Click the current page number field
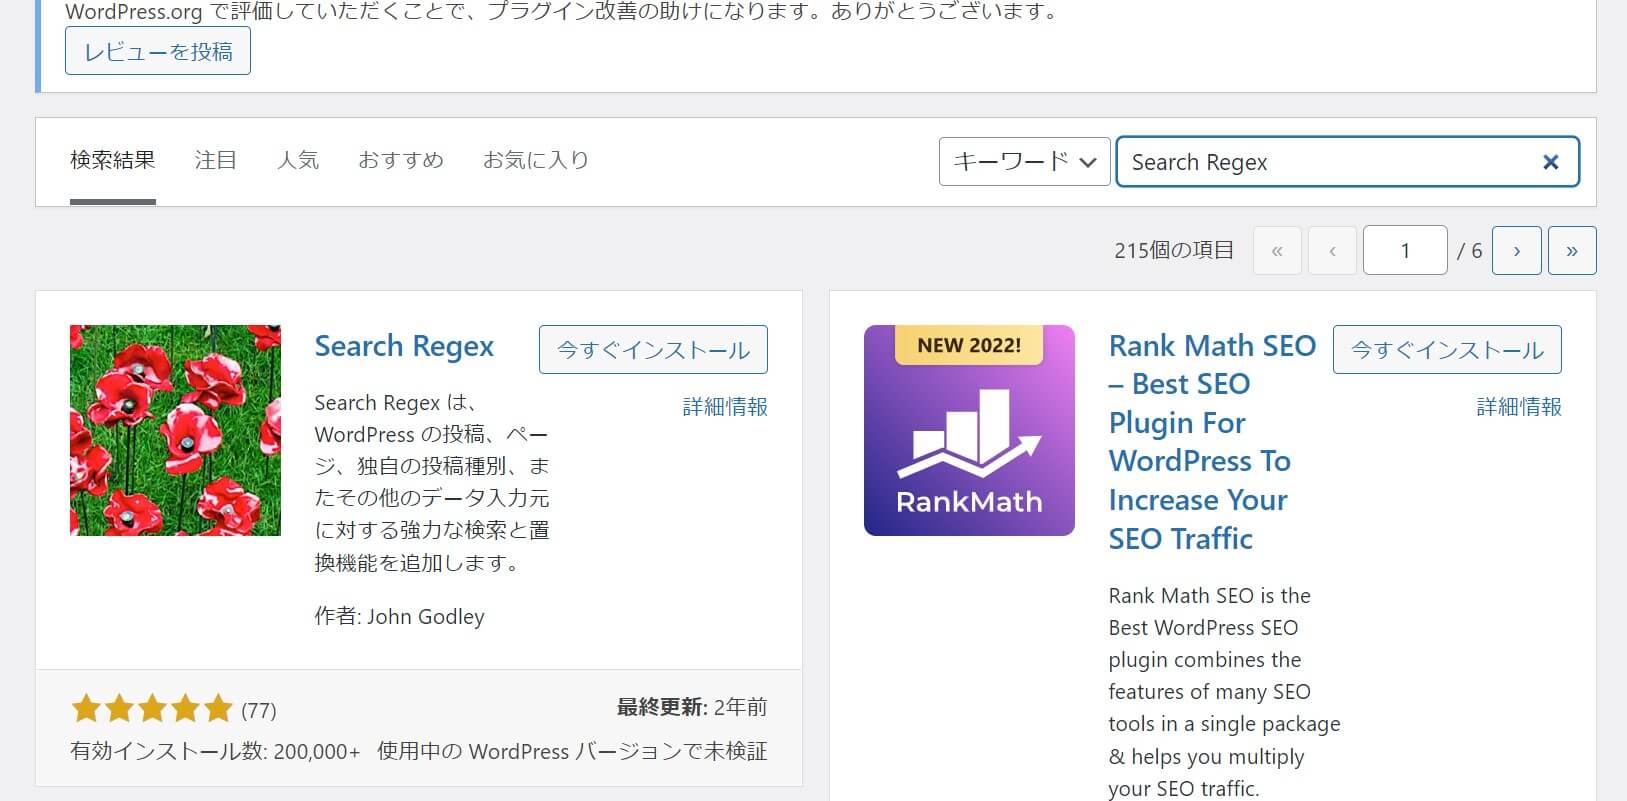This screenshot has width=1627, height=801. pyautogui.click(x=1405, y=251)
